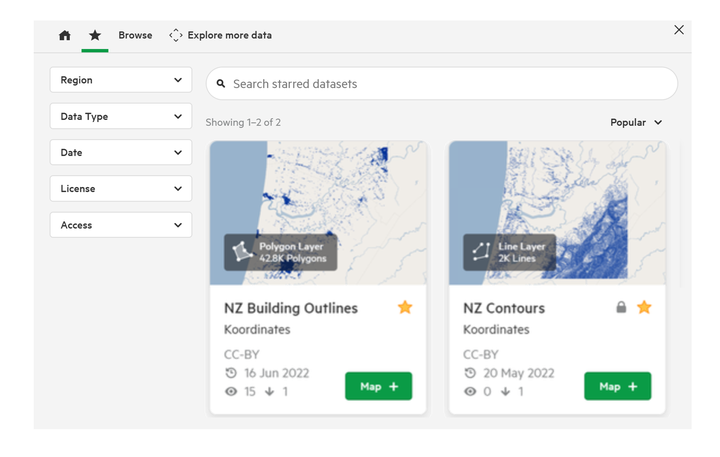Open the starred datasets star tab
This screenshot has width=720, height=457.
tap(95, 35)
